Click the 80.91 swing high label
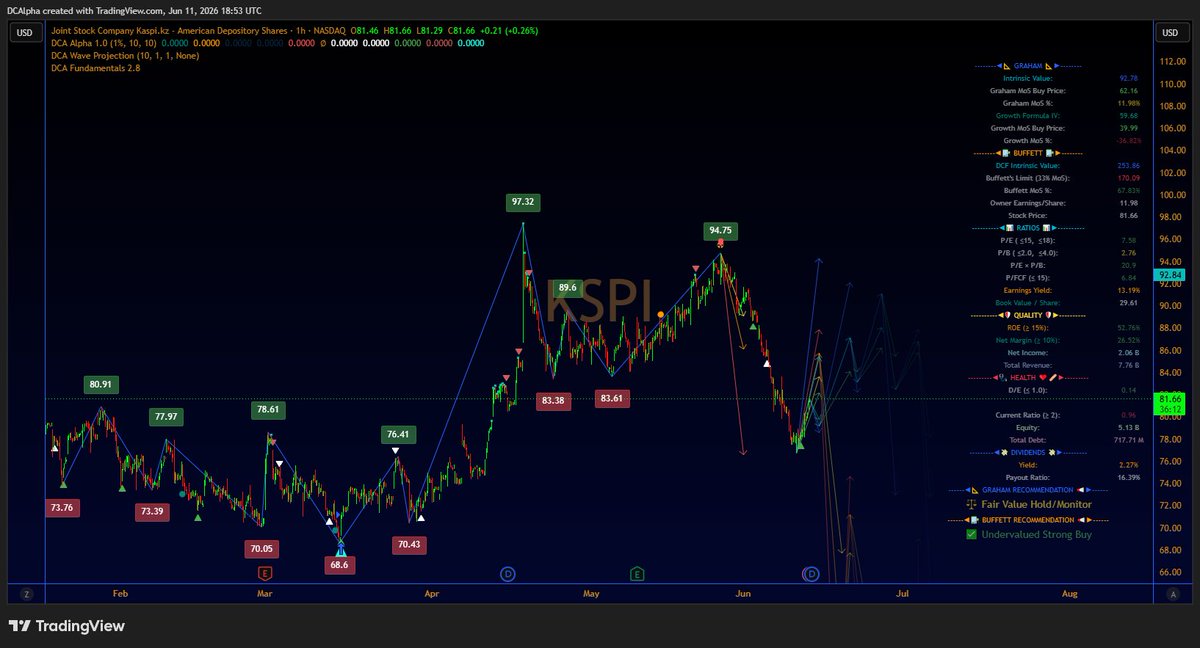The image size is (1200, 648). coord(101,383)
